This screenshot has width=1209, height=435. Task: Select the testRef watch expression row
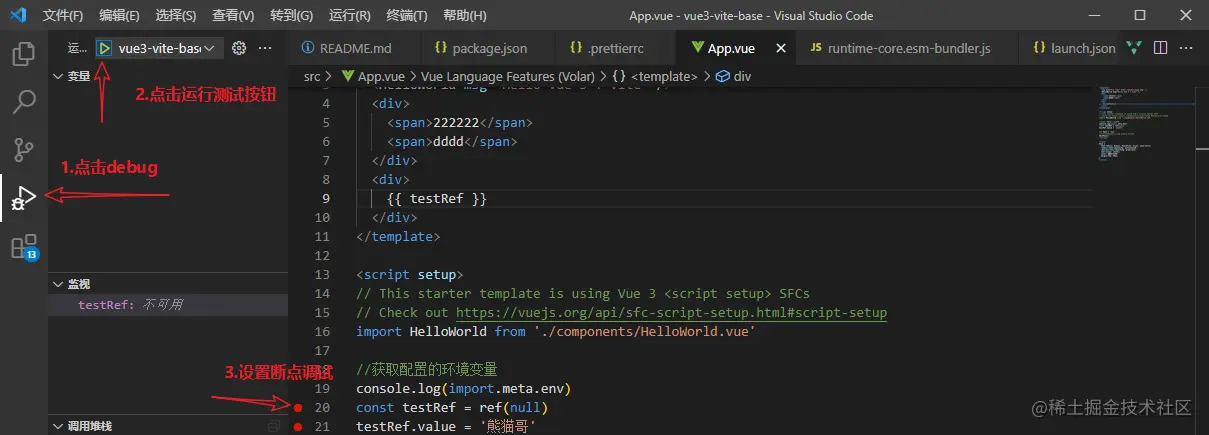tap(168, 305)
